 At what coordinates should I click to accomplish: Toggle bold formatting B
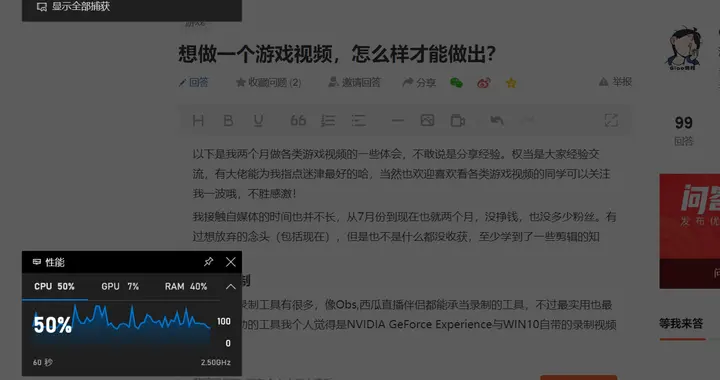228,121
